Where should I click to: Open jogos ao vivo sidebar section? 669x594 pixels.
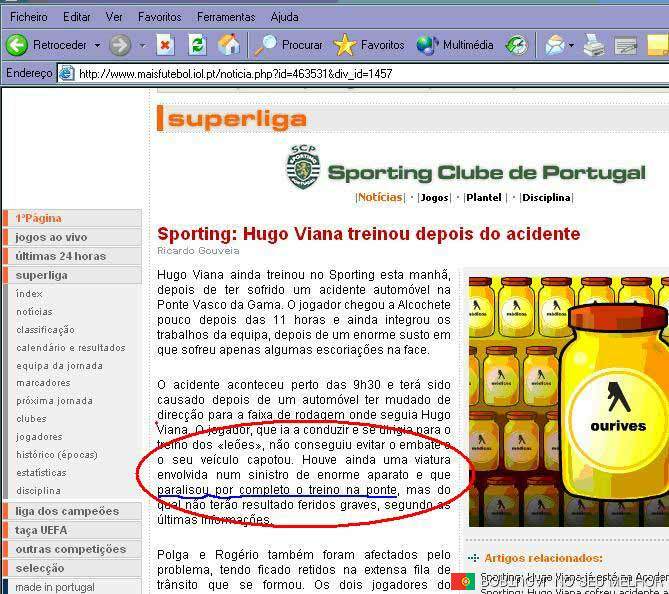coord(72,237)
